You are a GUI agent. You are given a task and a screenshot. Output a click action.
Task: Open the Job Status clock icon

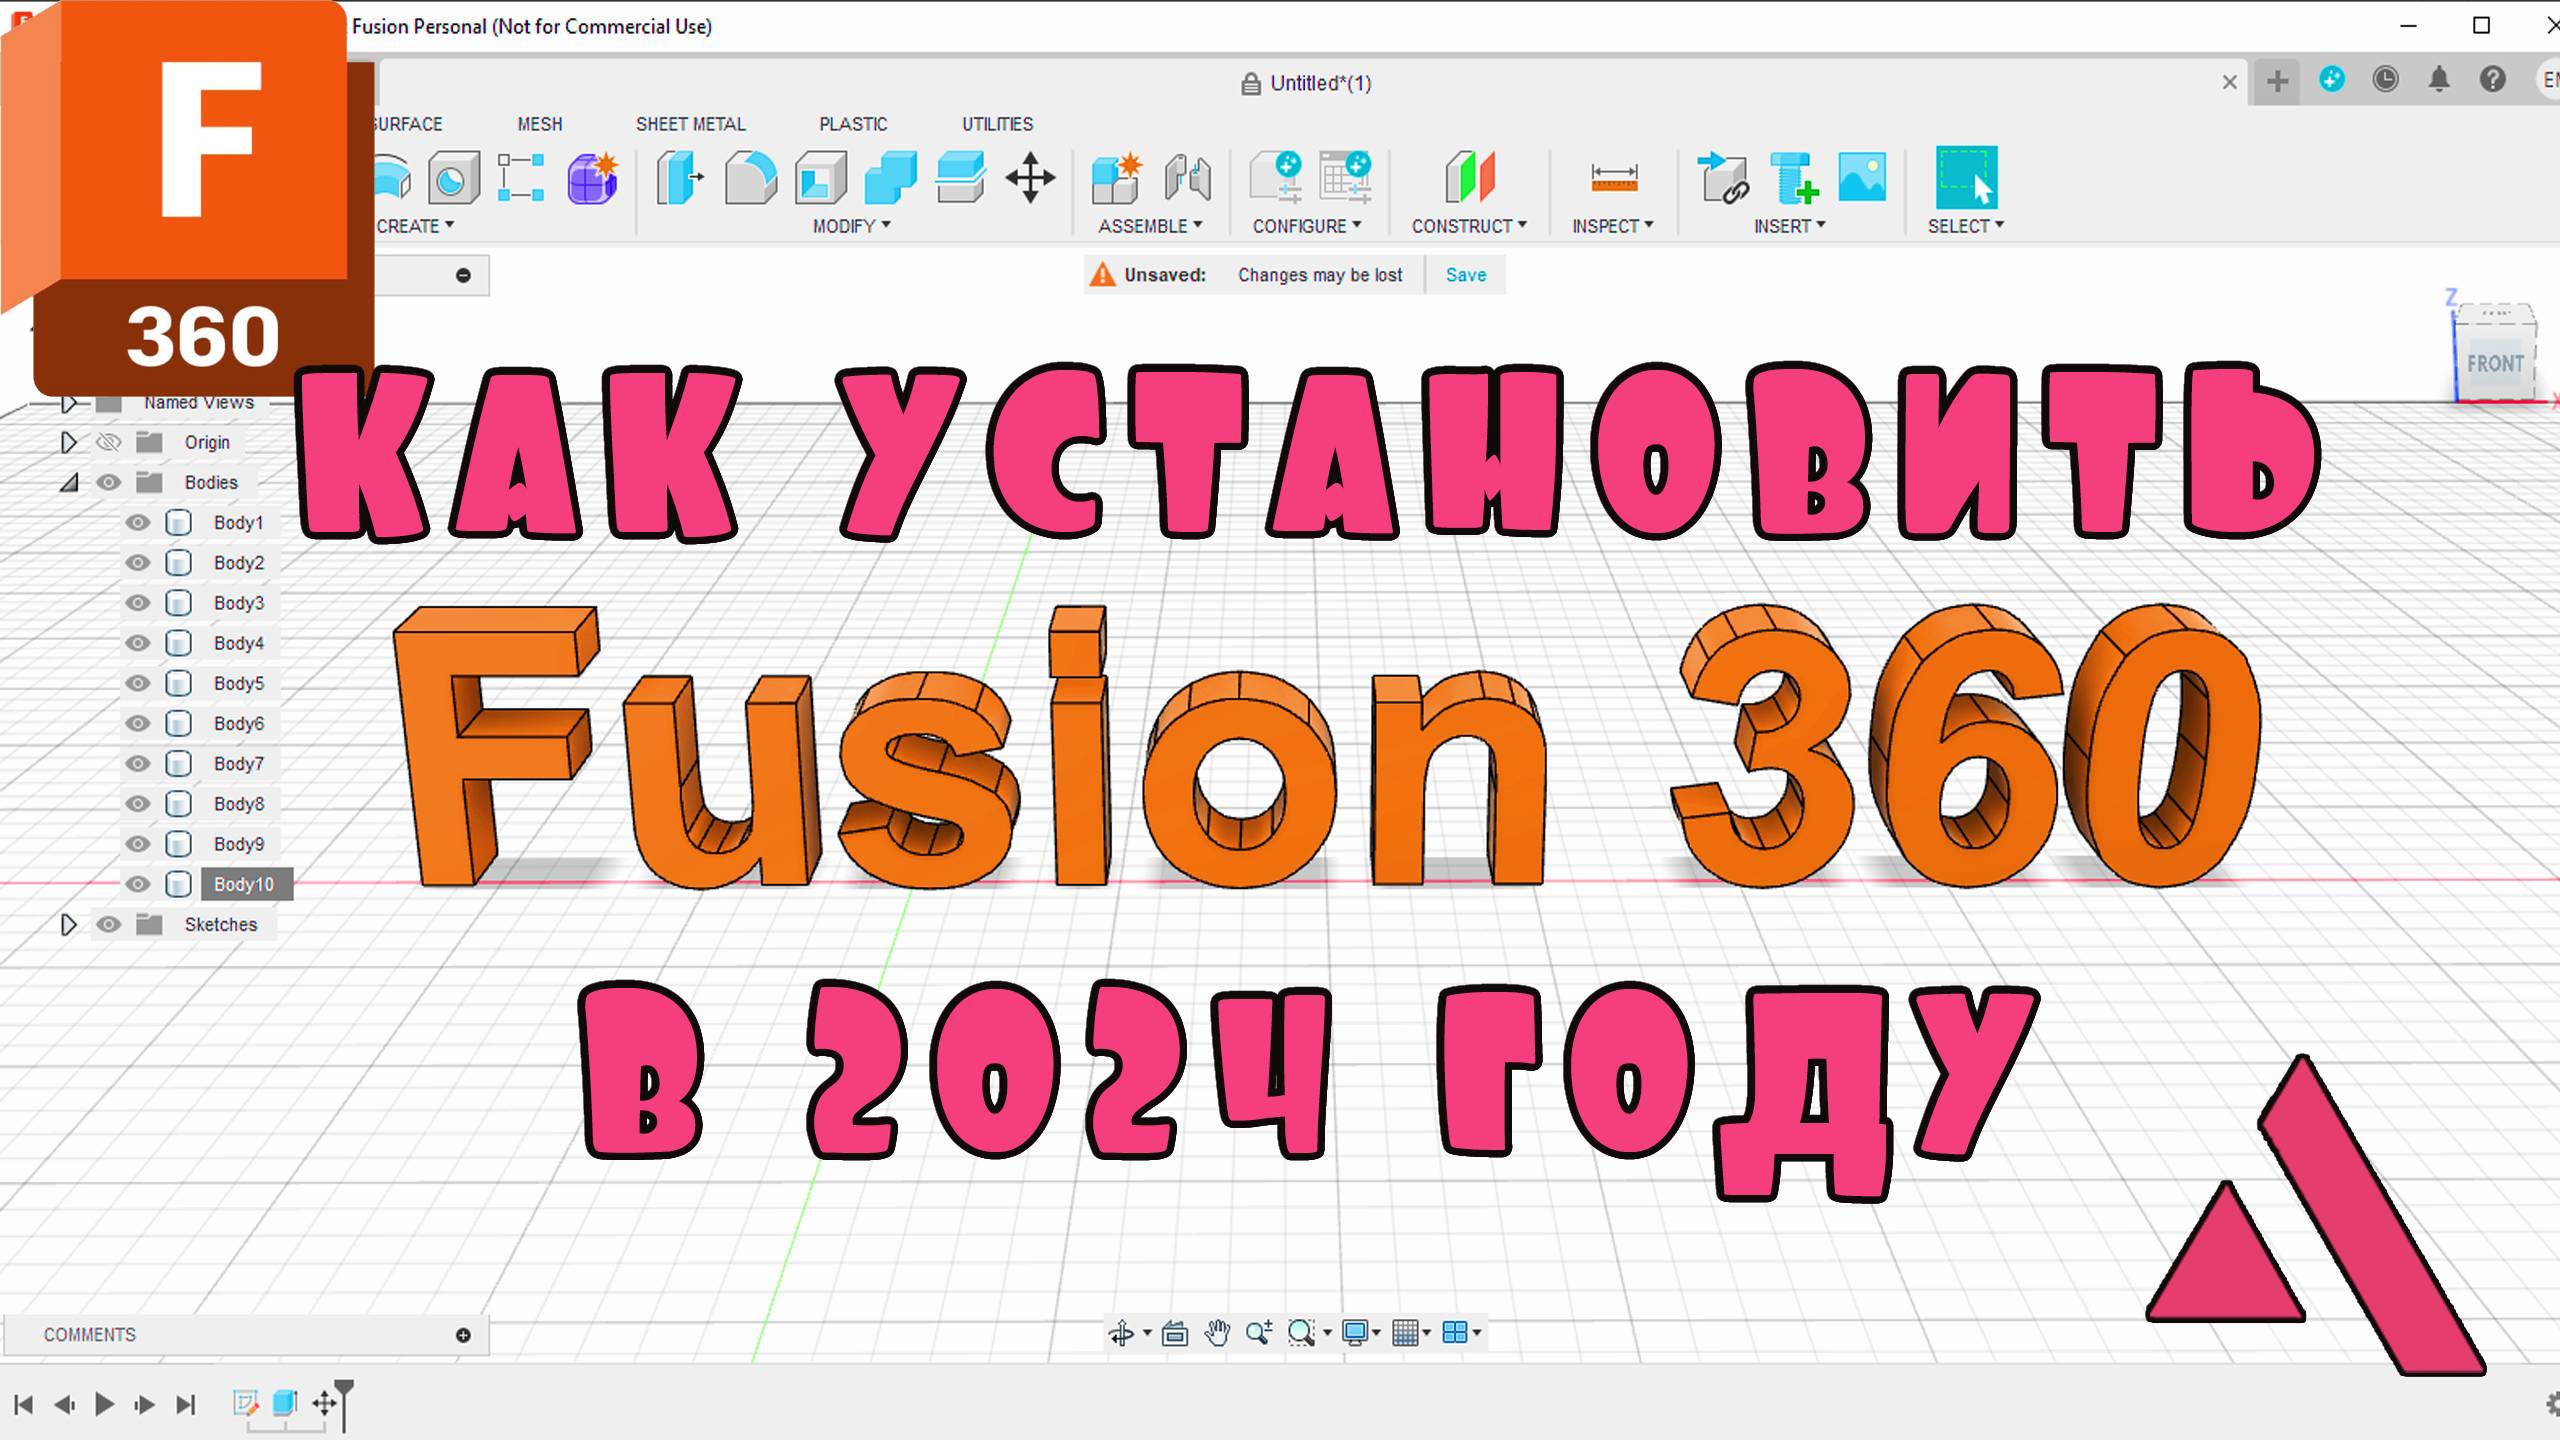2385,79
